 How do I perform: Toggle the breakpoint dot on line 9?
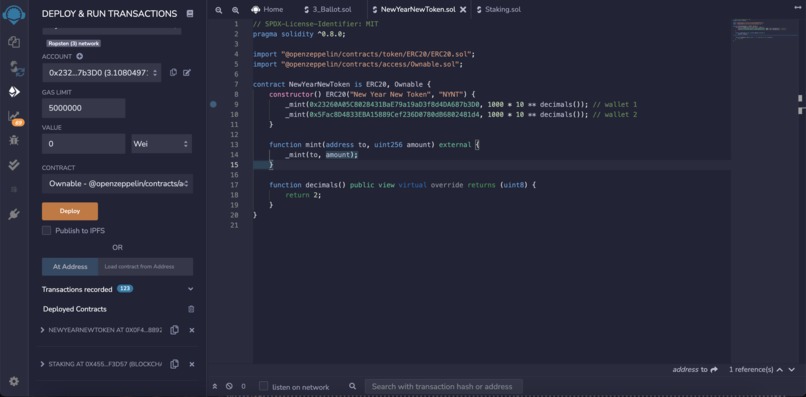tap(213, 104)
